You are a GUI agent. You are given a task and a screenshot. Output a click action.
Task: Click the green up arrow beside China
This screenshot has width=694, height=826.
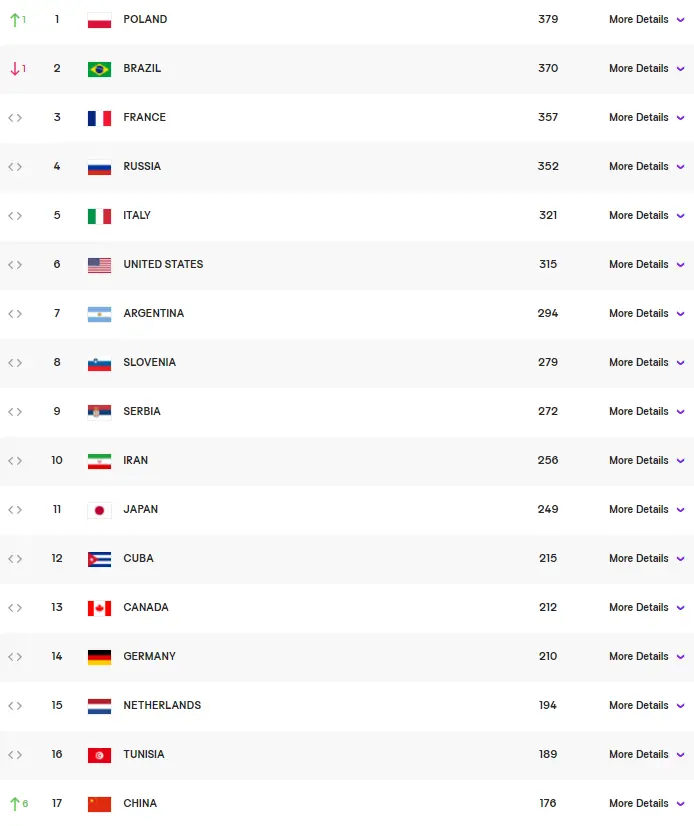tap(15, 804)
